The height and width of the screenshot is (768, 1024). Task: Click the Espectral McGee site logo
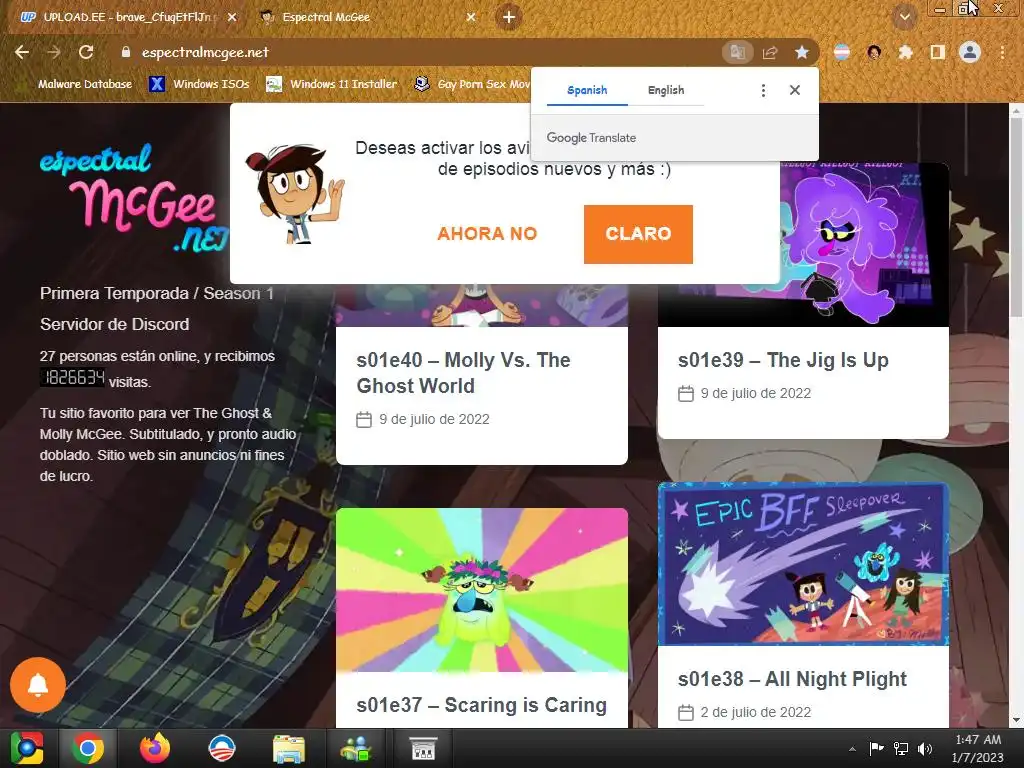[134, 198]
